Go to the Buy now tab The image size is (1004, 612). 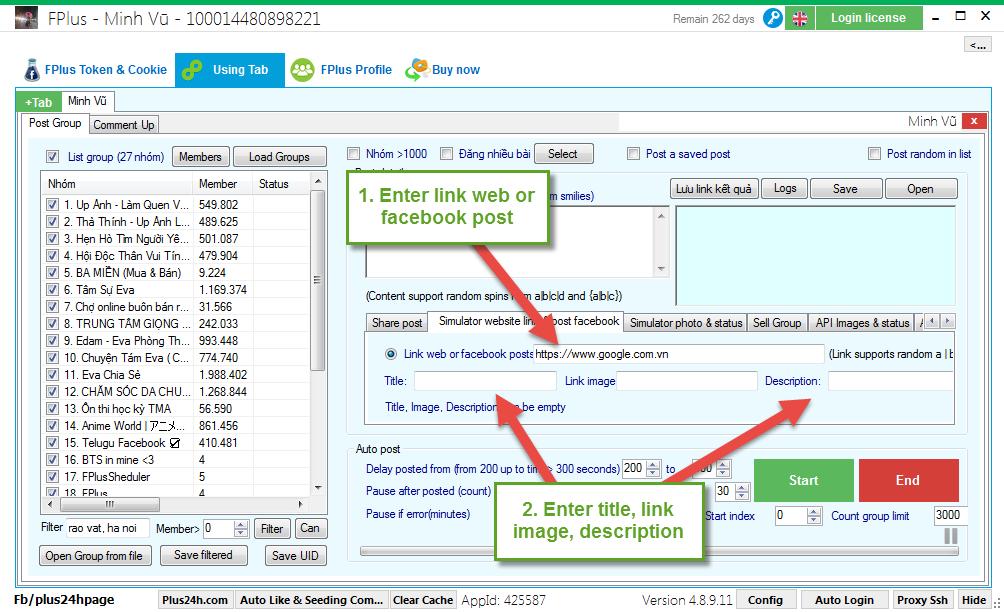point(443,70)
